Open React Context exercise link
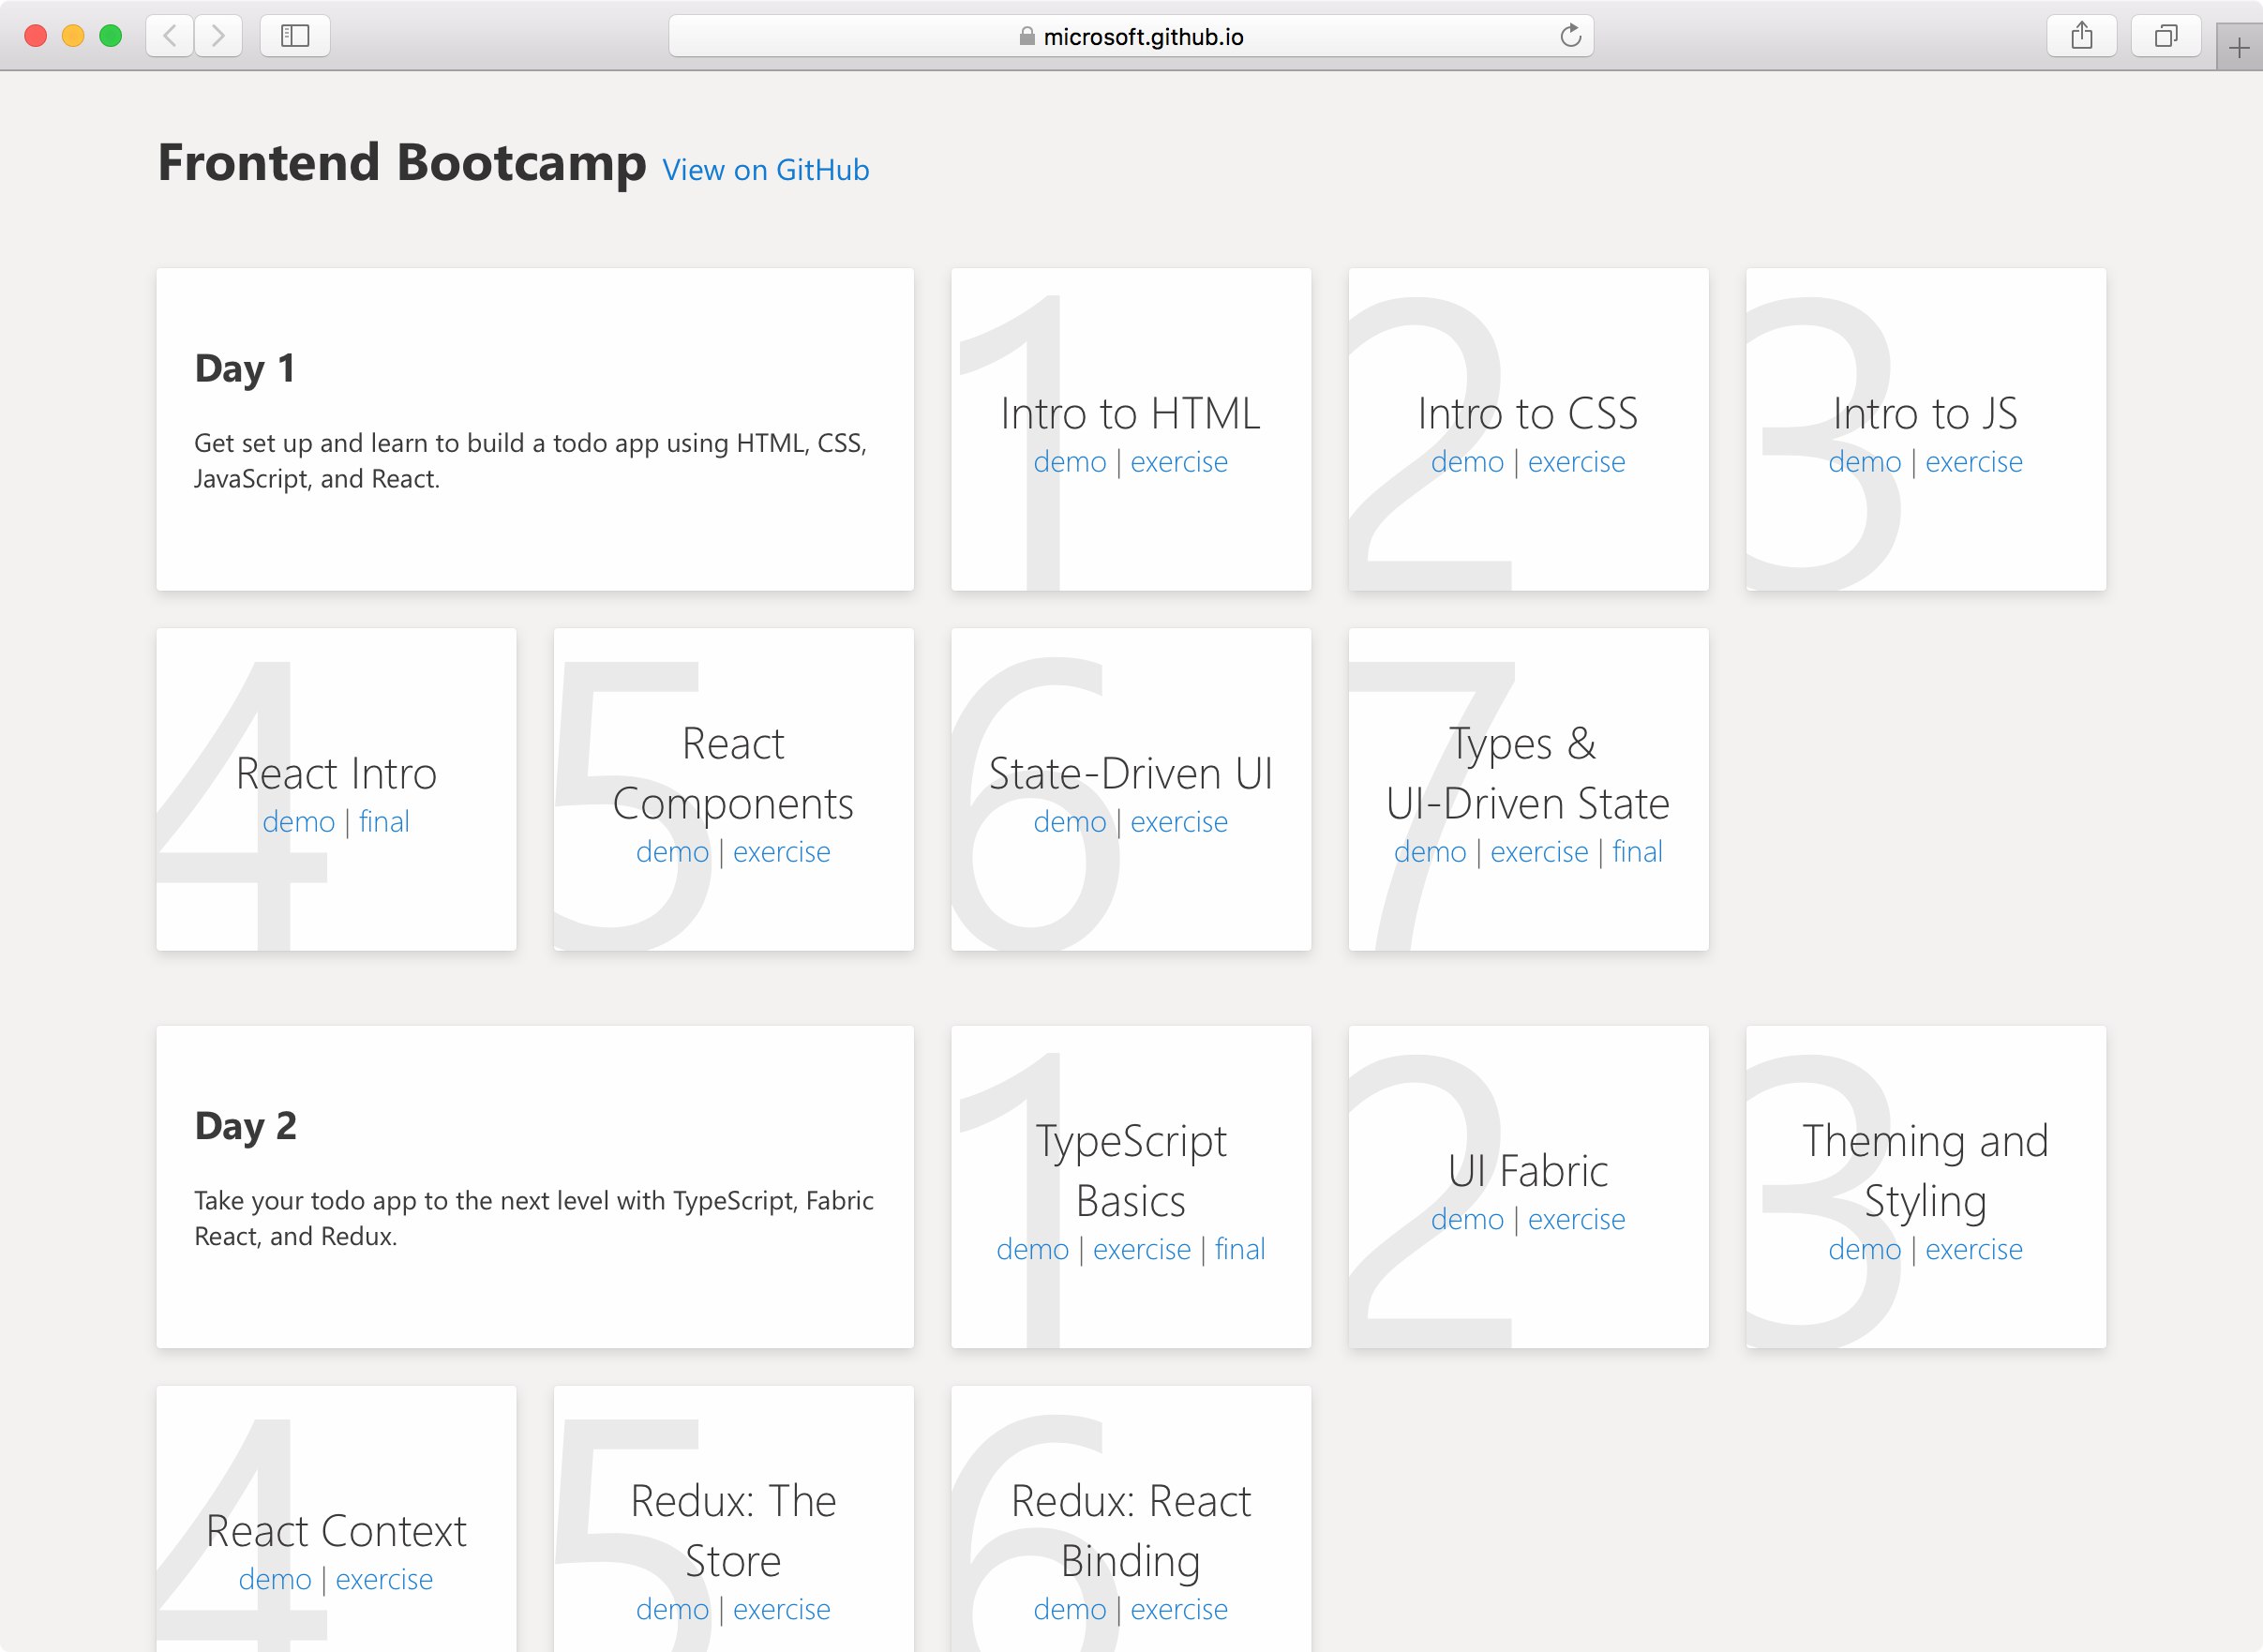This screenshot has height=1652, width=2263. tap(384, 1579)
